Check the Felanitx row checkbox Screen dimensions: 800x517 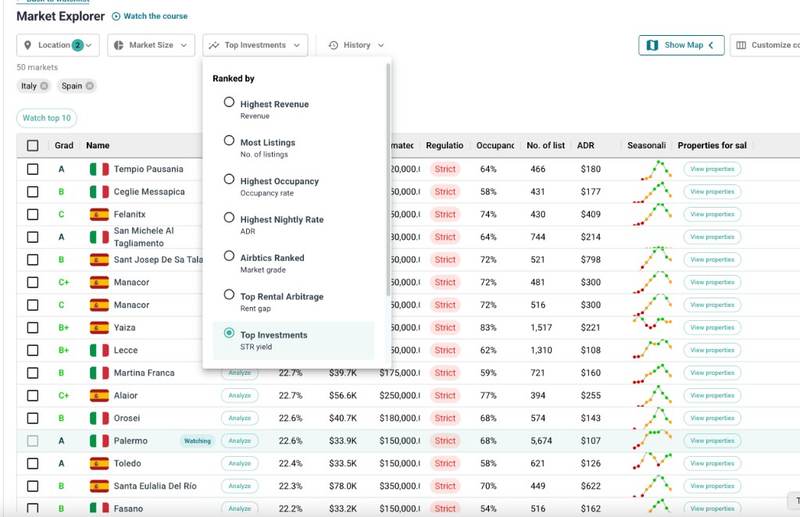point(33,214)
